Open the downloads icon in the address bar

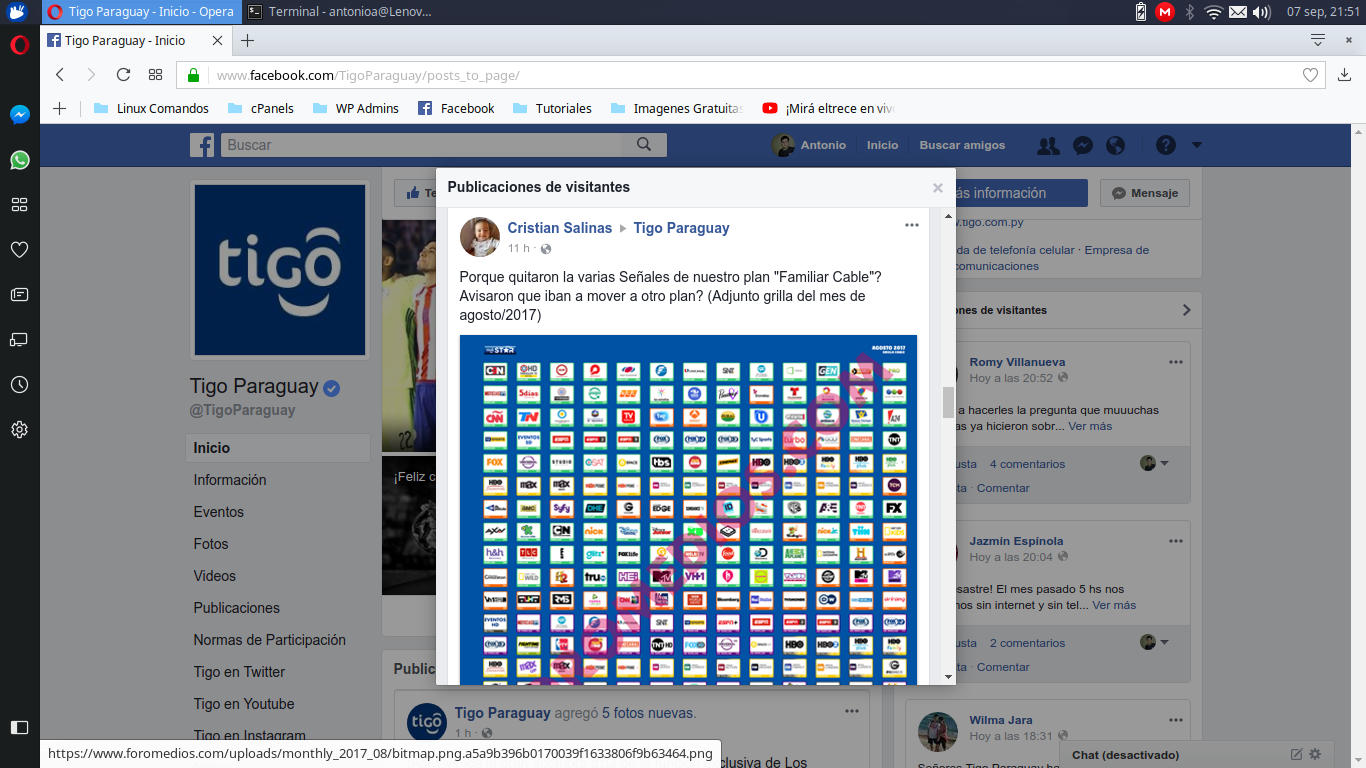[1344, 75]
